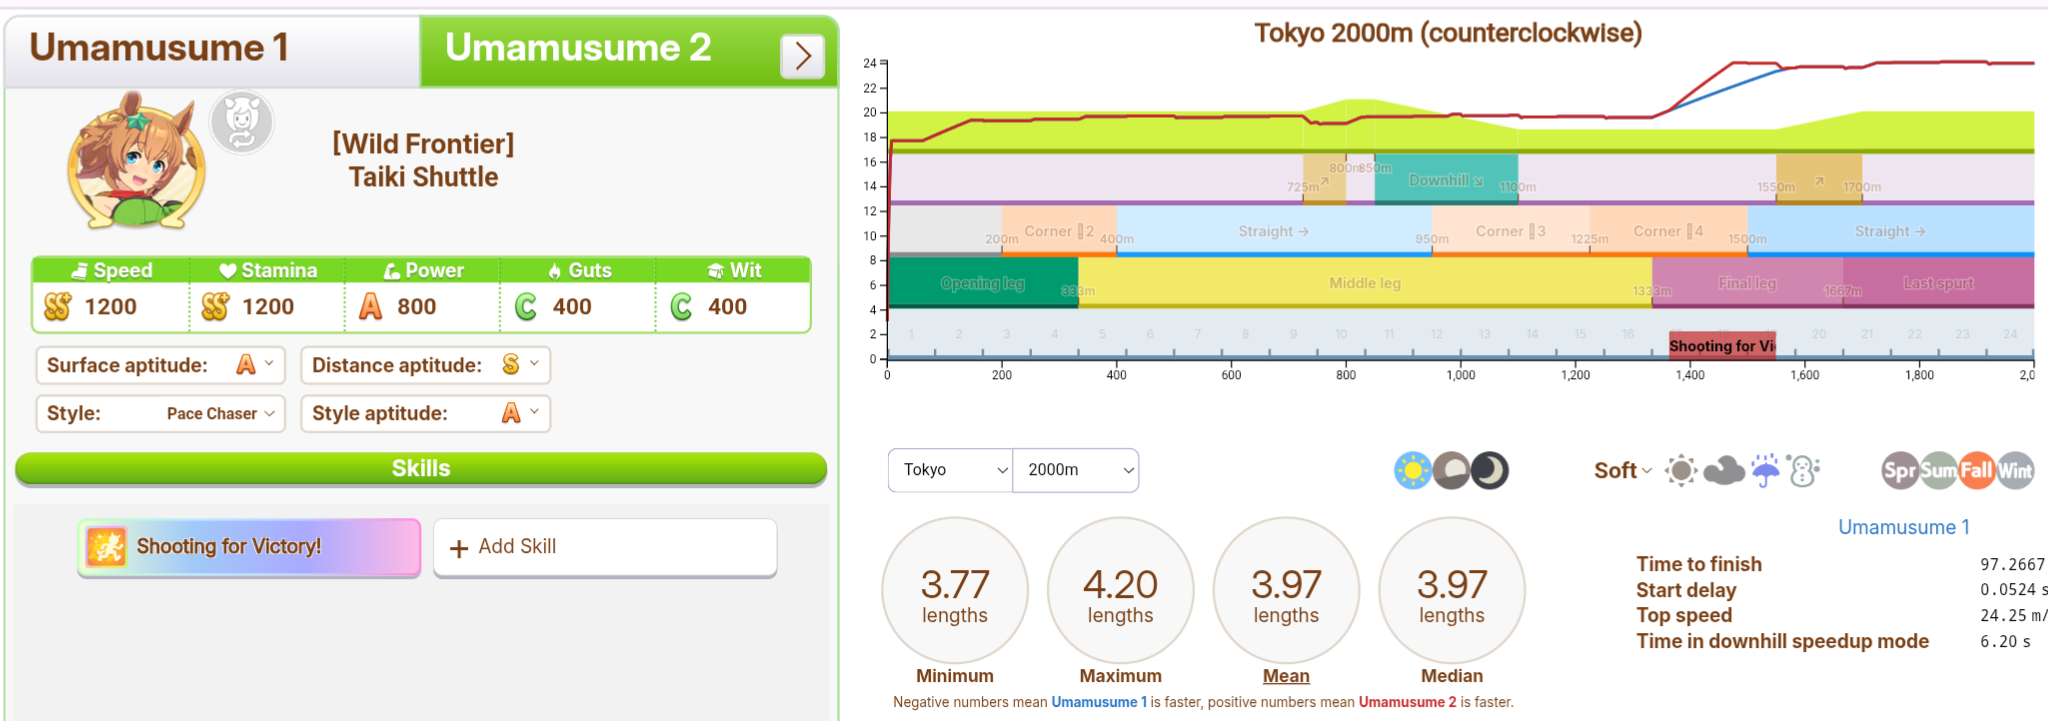Image resolution: width=2048 pixels, height=721 pixels.
Task: Edit the Stamina stat value field
Action: click(267, 307)
